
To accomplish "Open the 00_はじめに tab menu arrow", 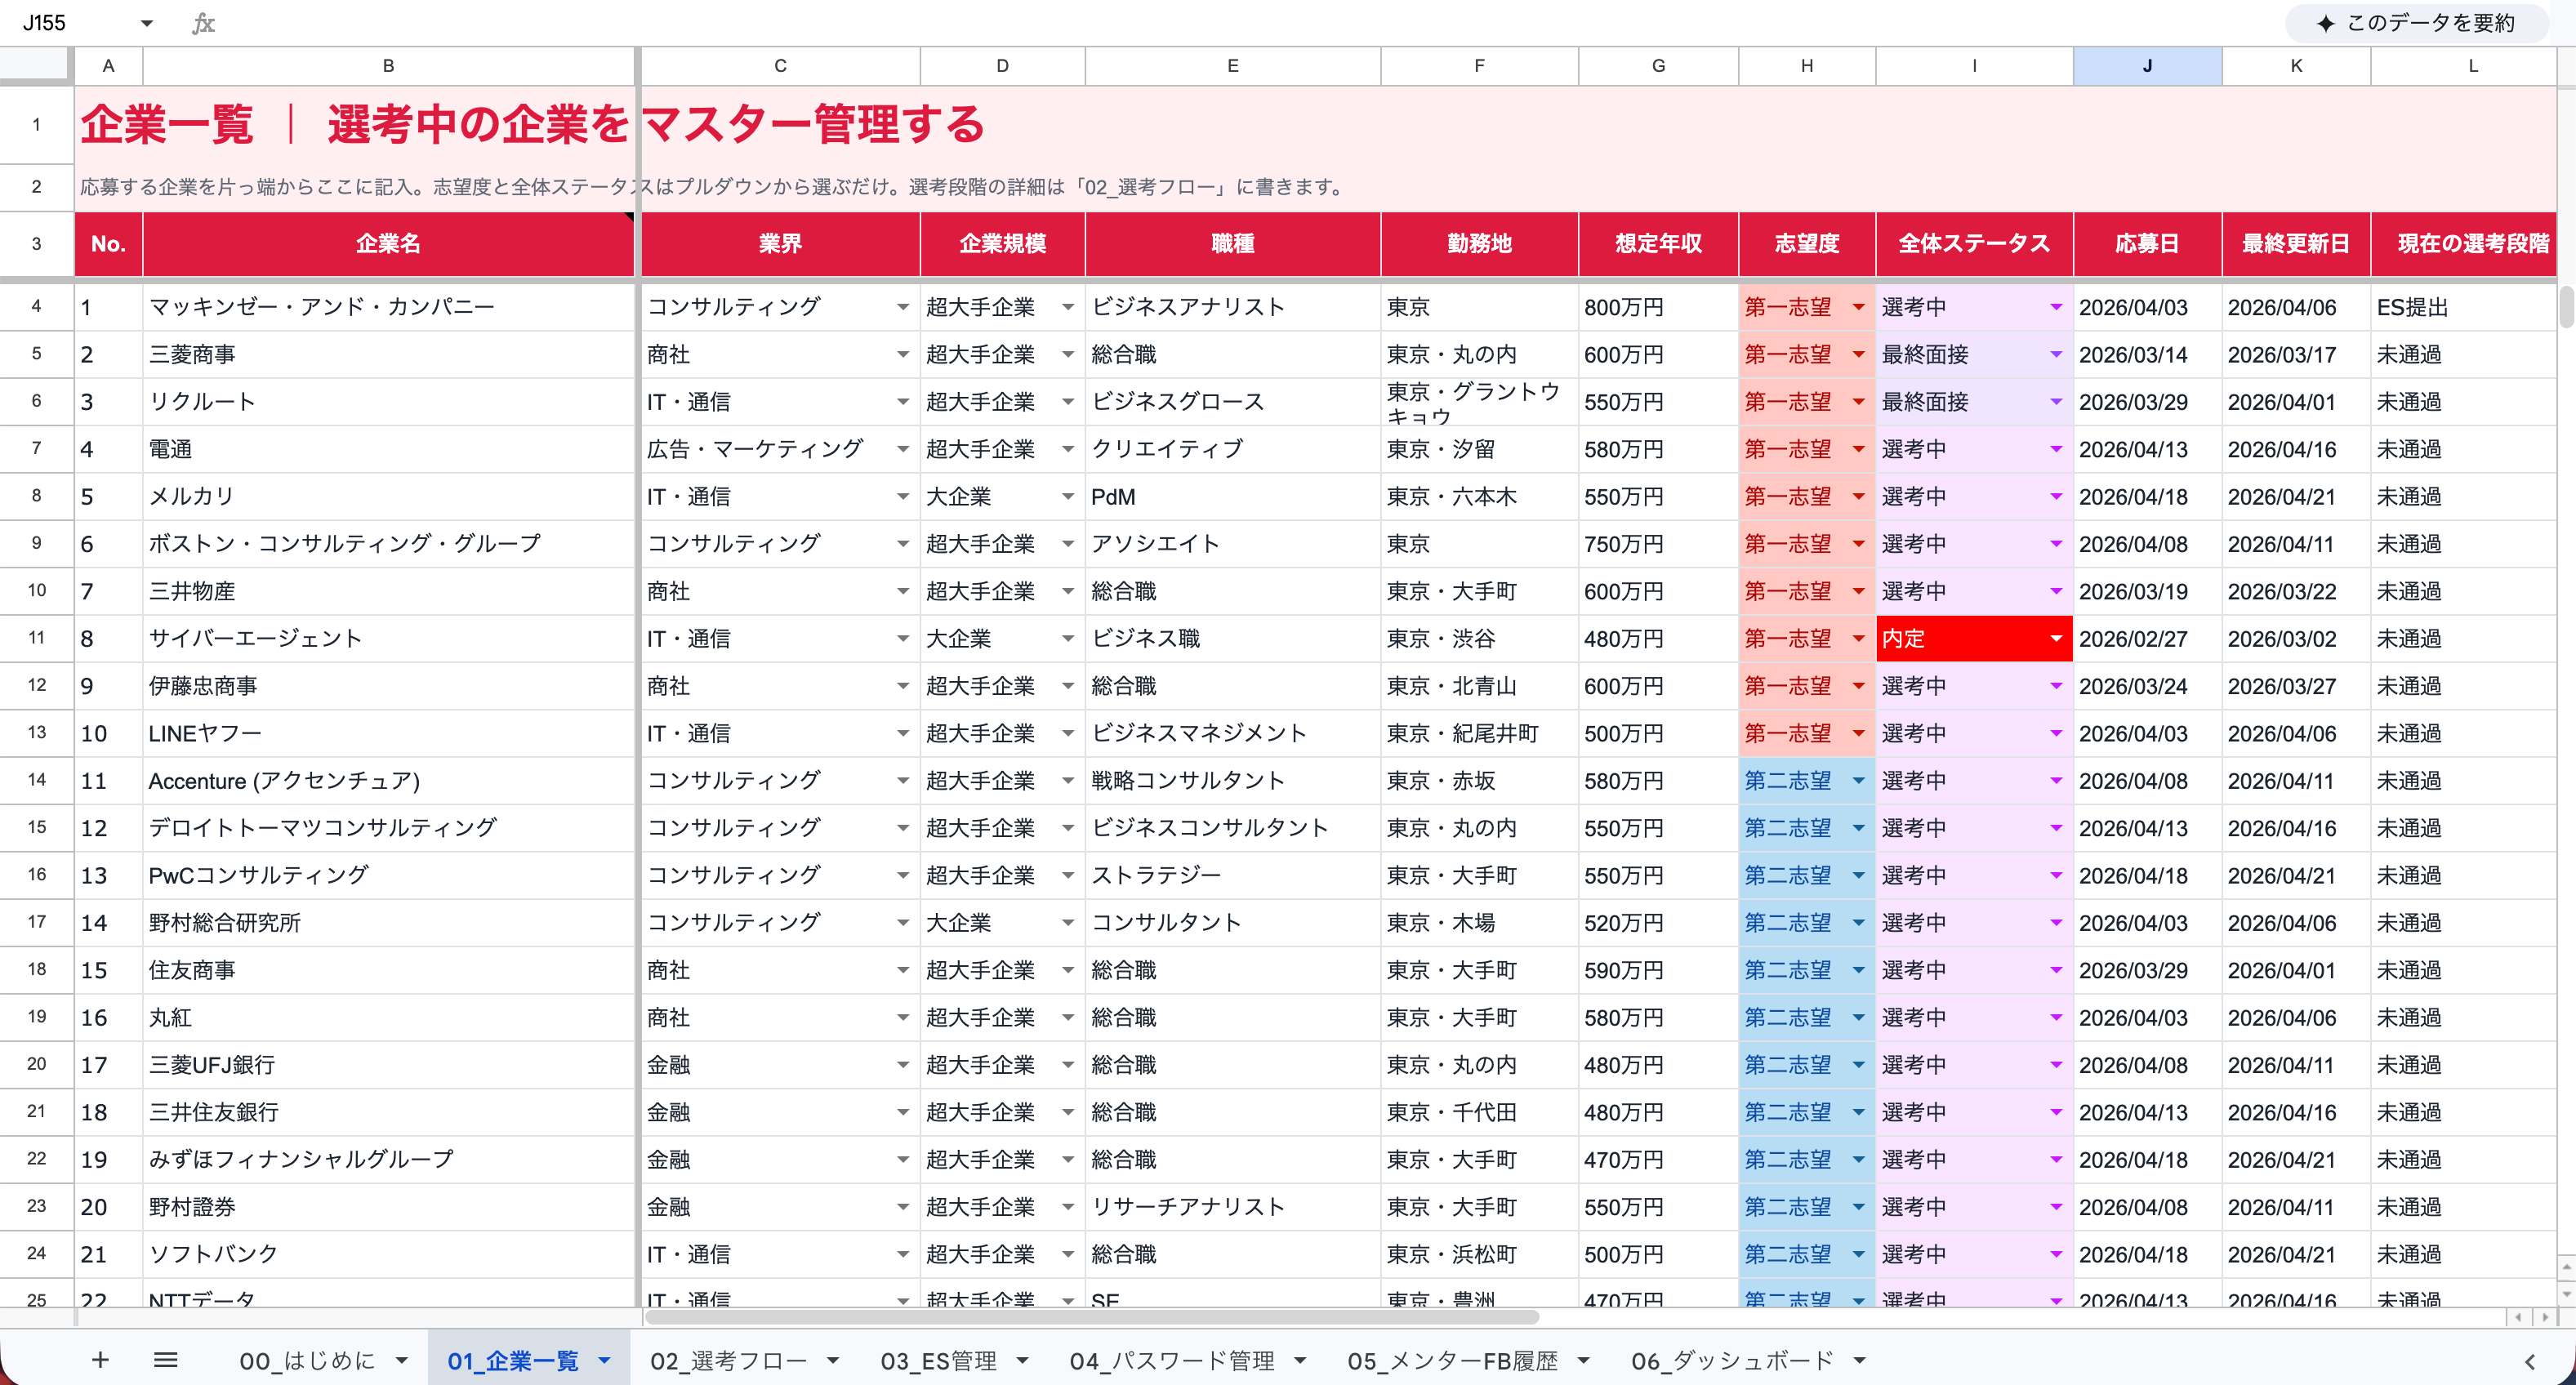I will pos(401,1360).
